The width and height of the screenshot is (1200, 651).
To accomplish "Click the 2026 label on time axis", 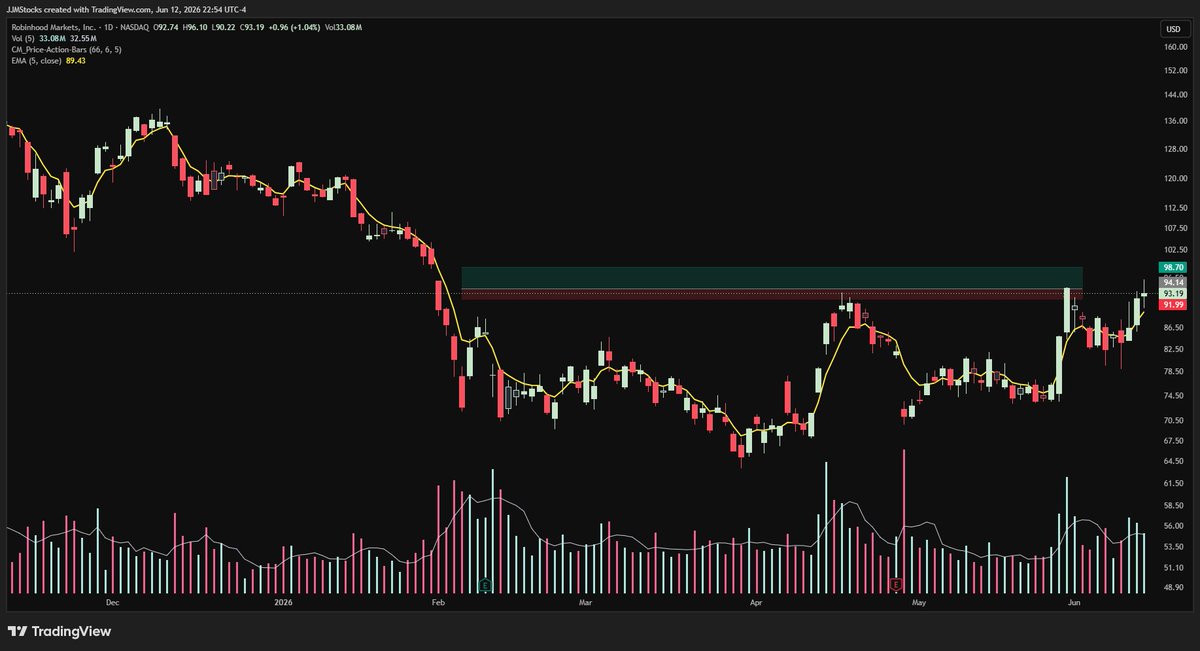I will tap(283, 603).
